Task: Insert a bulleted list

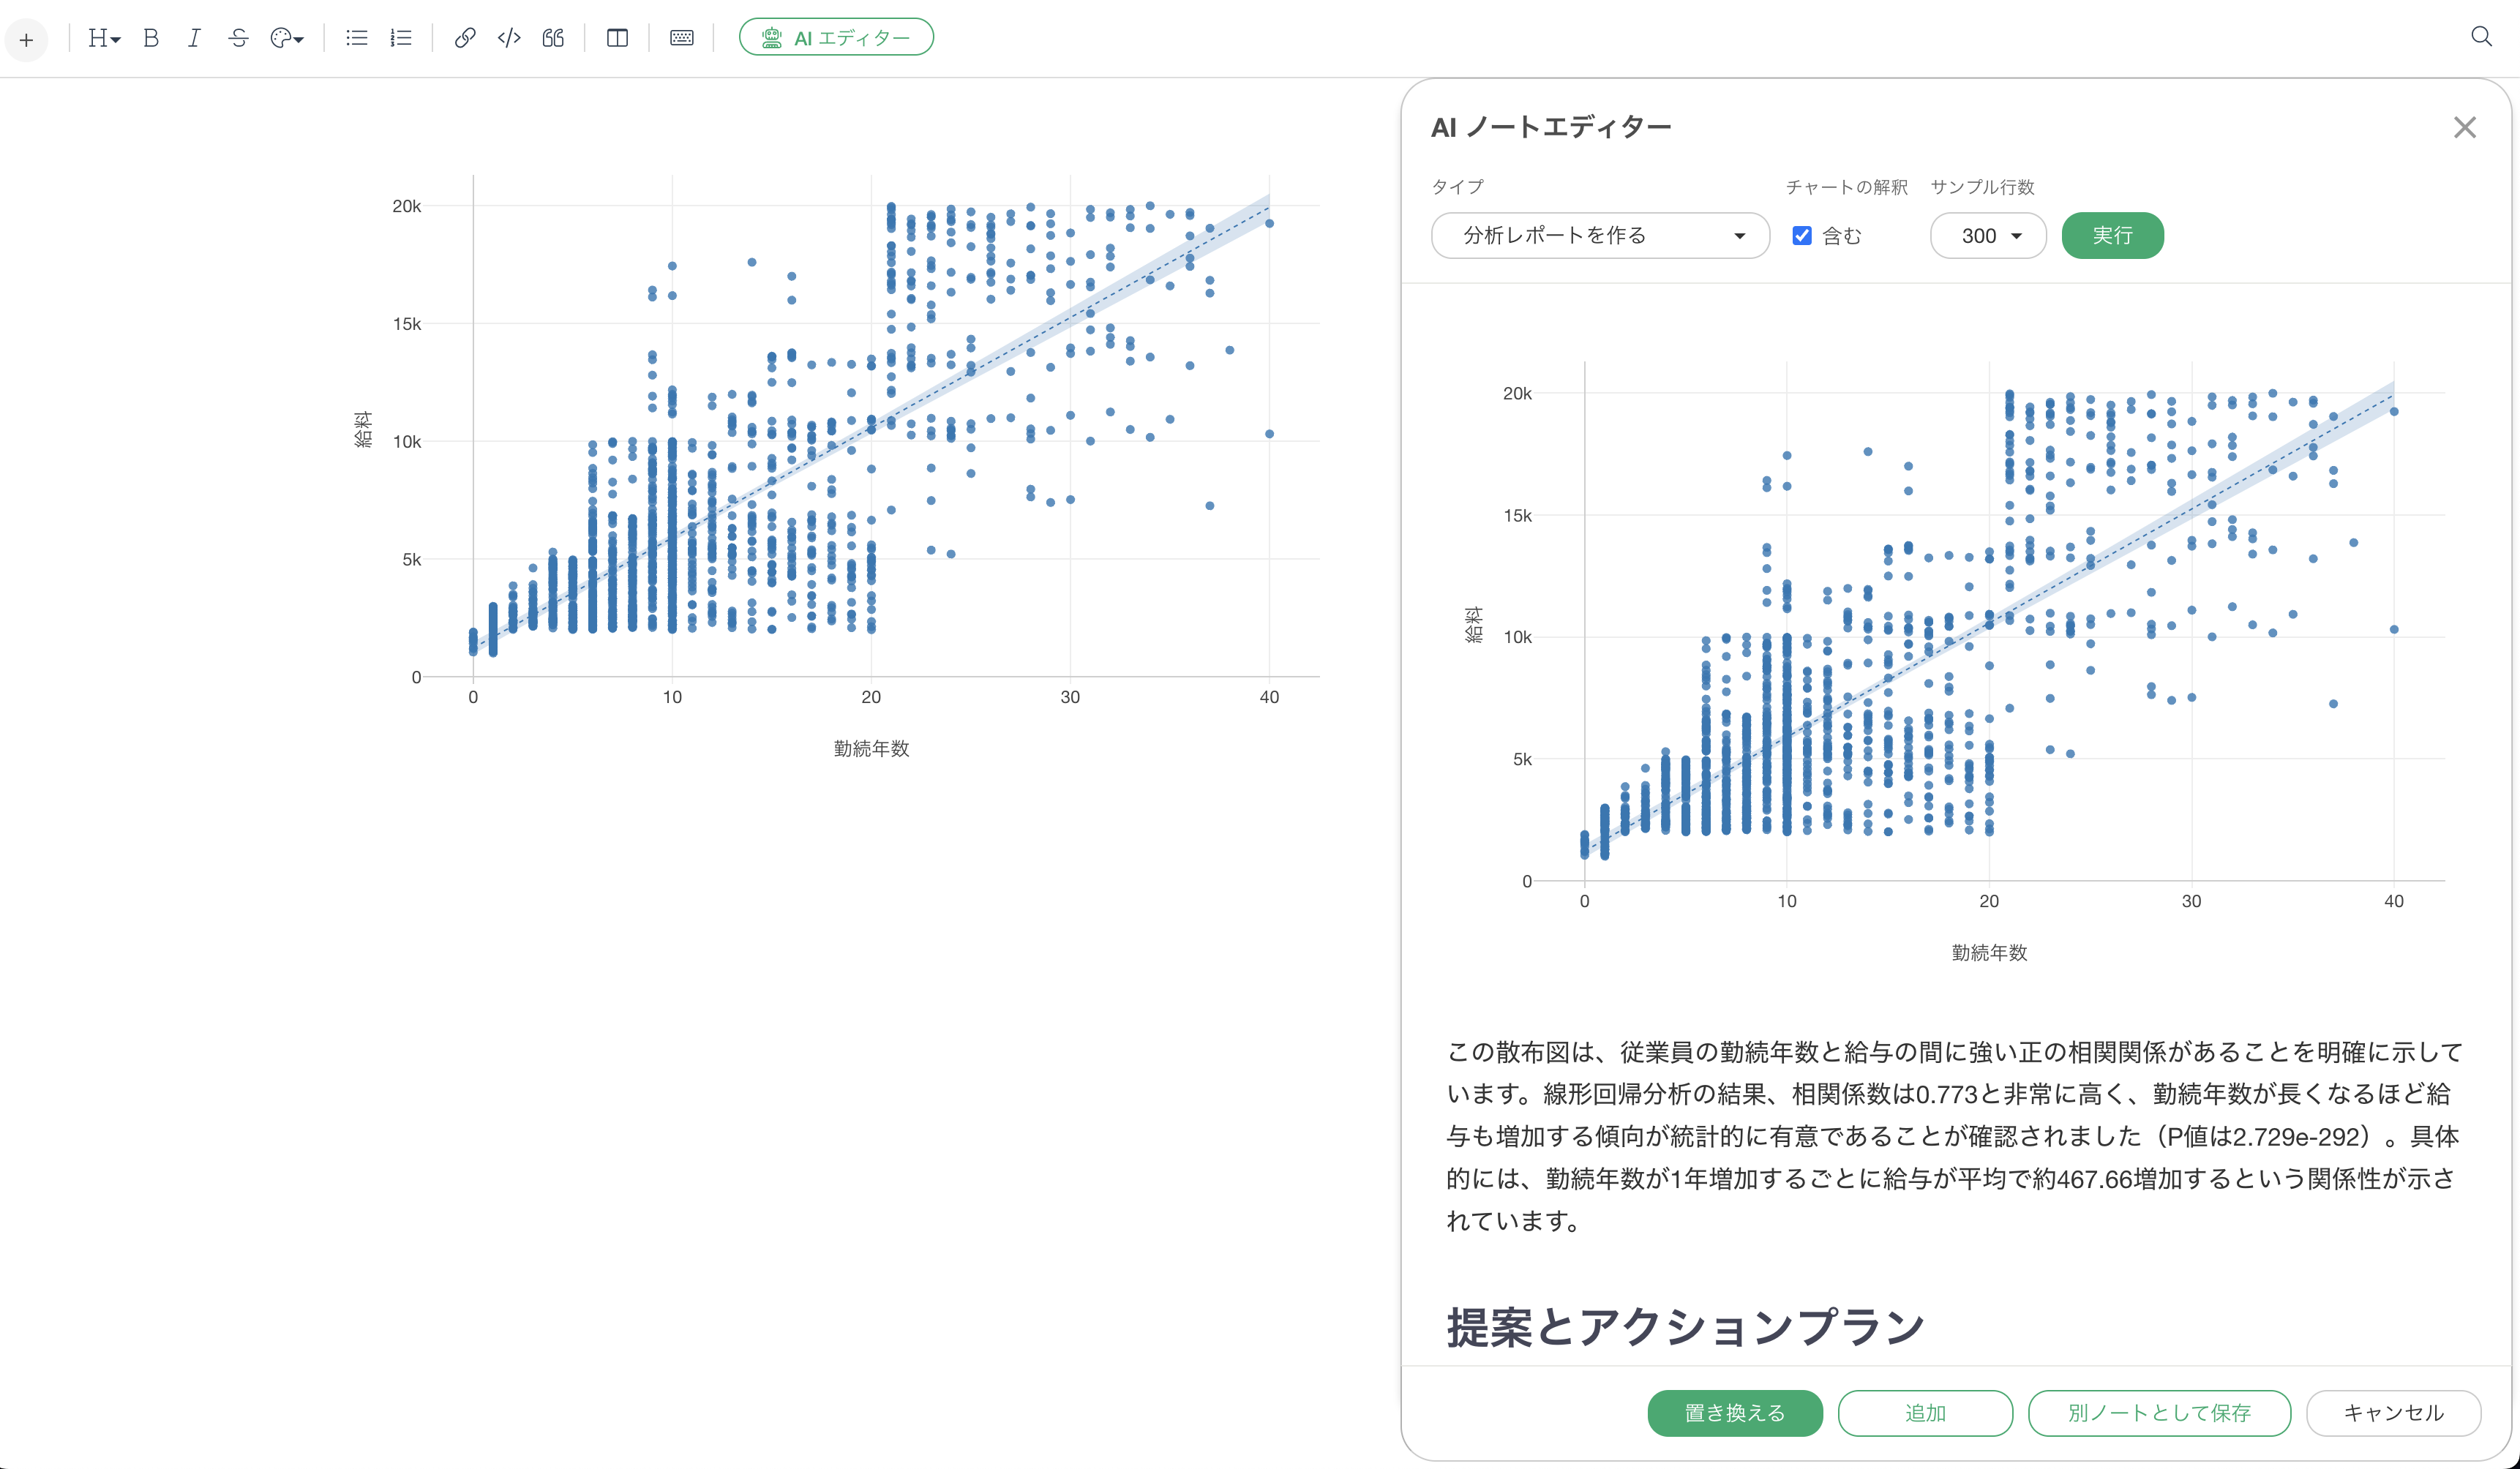Action: (x=356, y=38)
